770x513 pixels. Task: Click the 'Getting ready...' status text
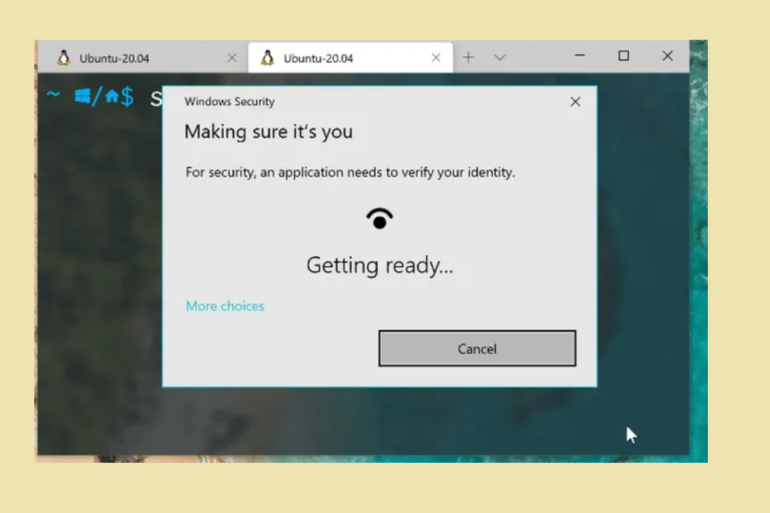(380, 266)
